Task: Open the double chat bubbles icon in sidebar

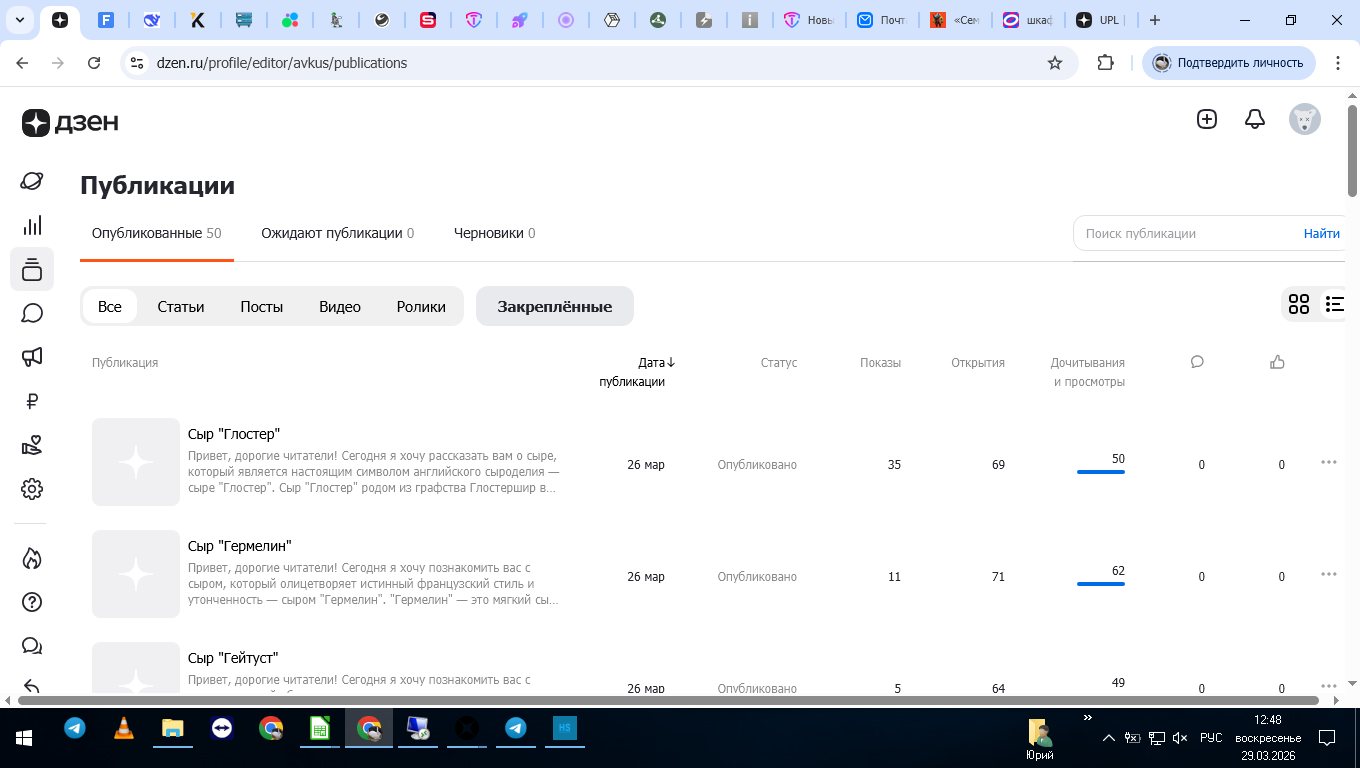Action: 32,645
